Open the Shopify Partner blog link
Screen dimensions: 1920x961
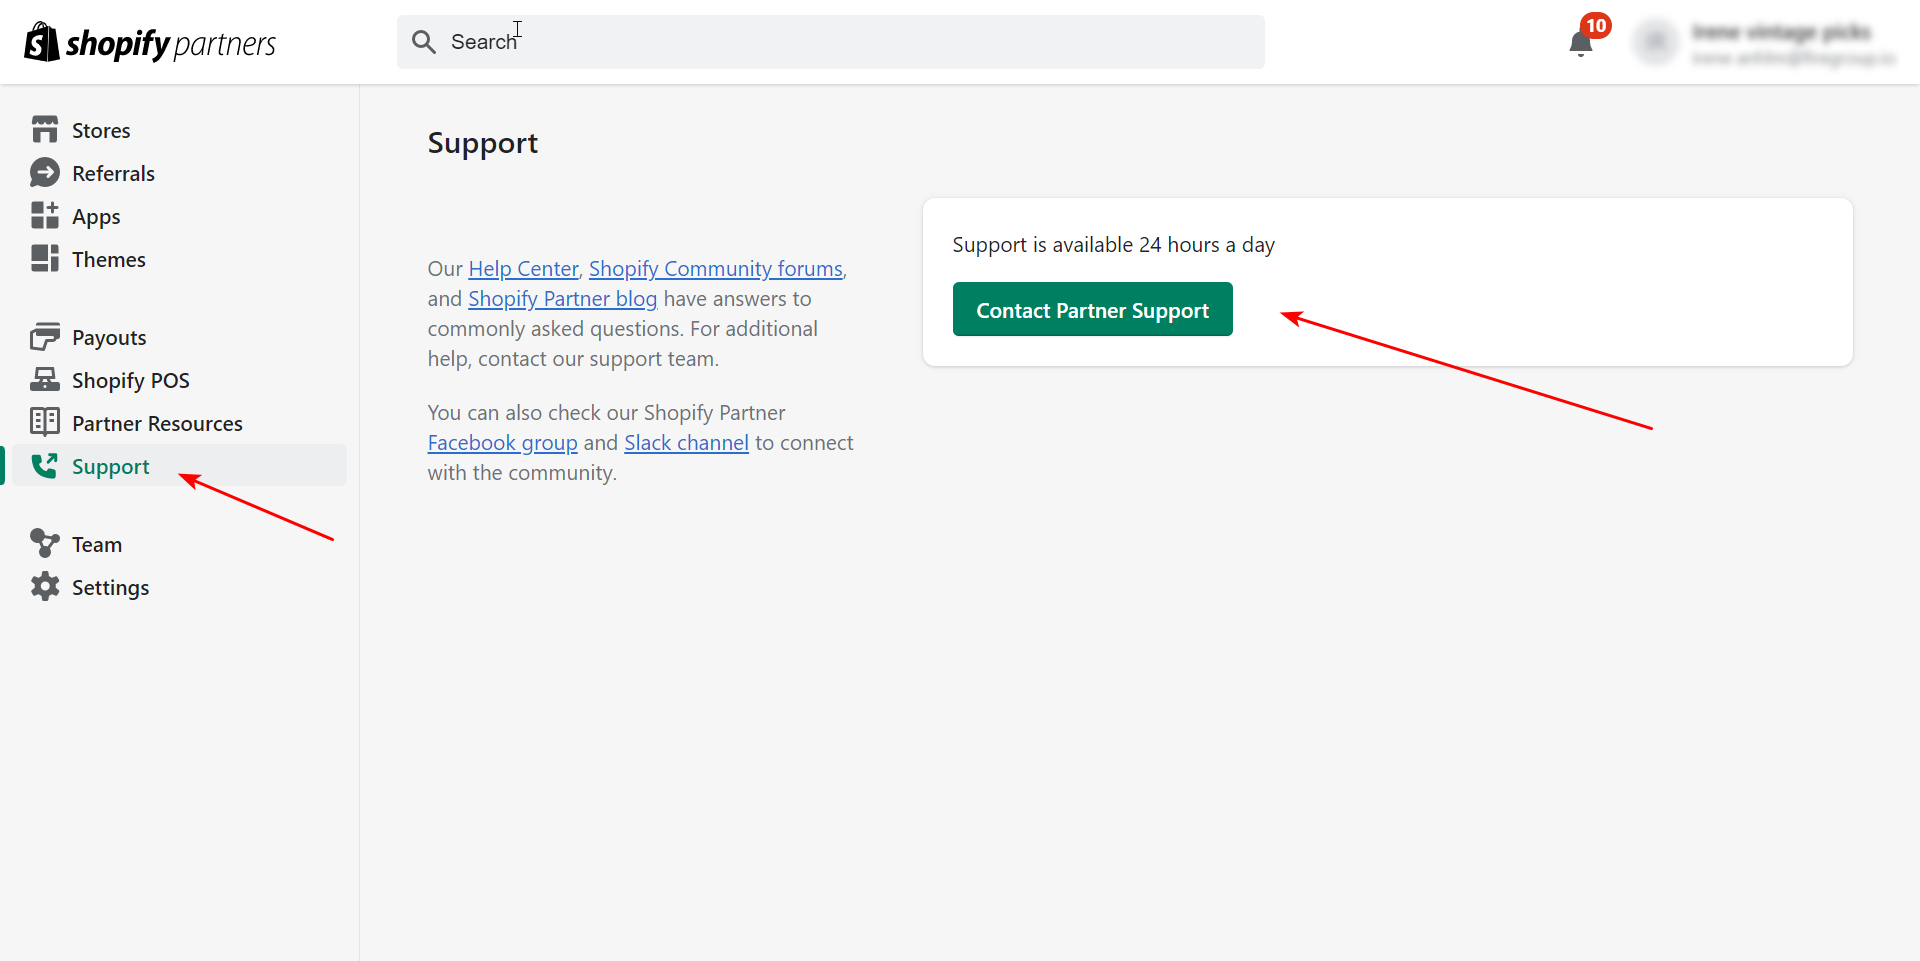(562, 299)
